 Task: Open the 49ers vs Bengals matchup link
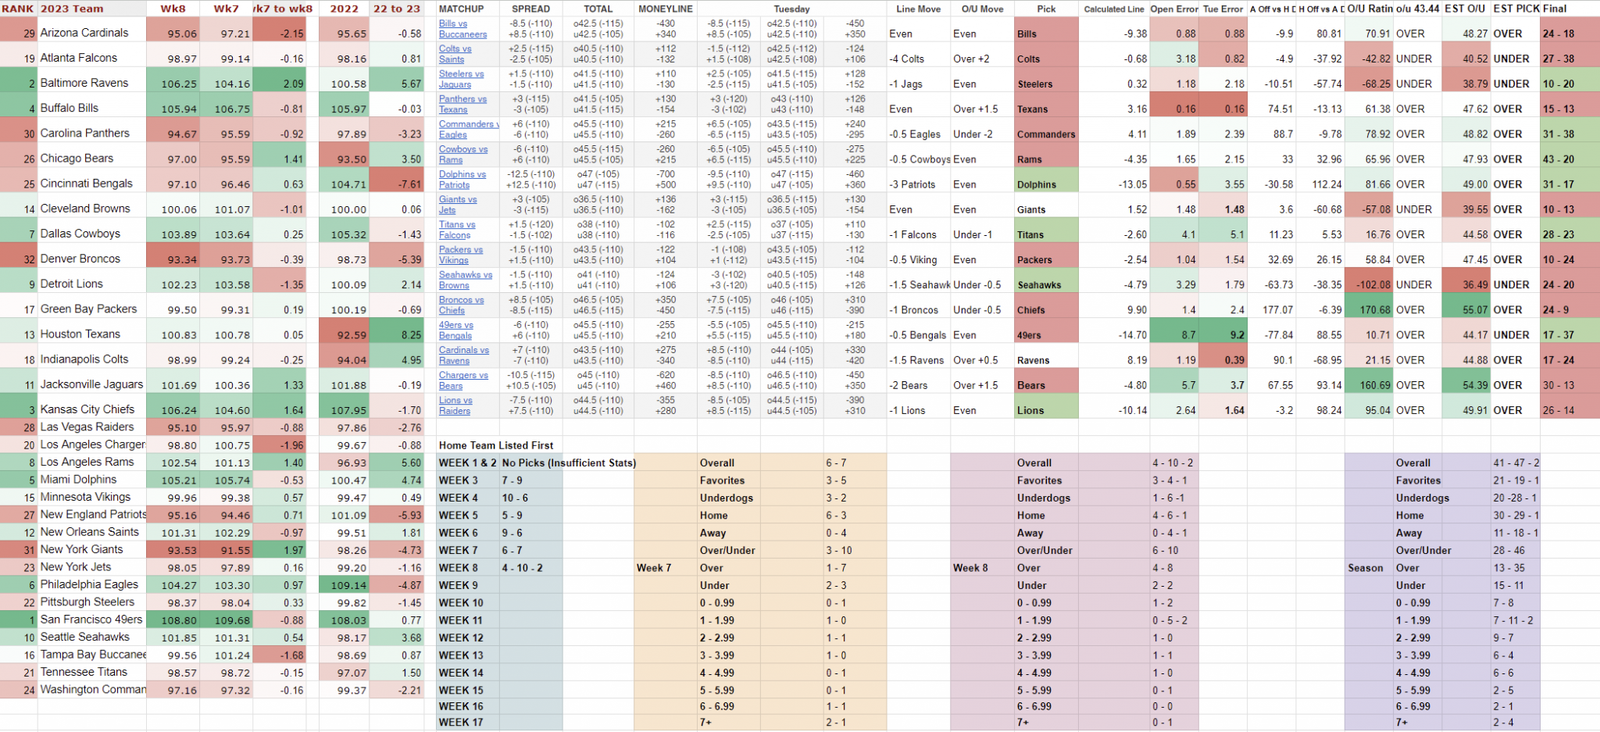456,330
